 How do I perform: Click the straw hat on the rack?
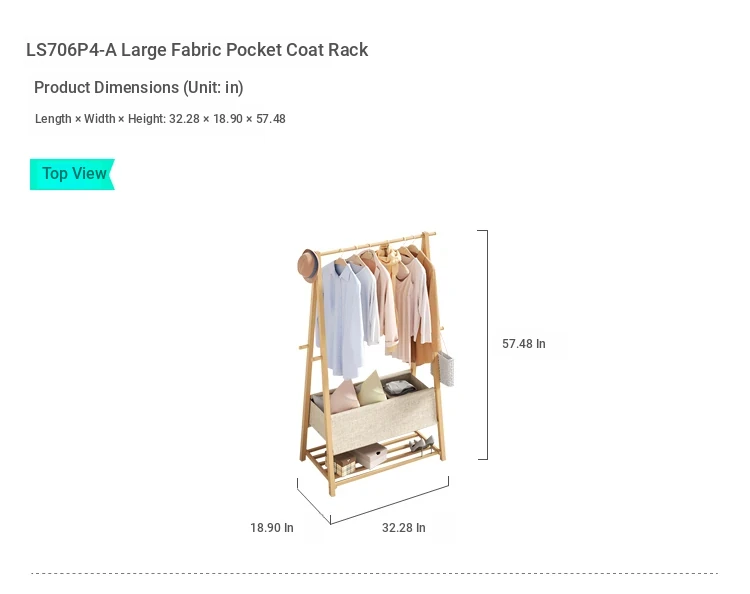tap(308, 265)
